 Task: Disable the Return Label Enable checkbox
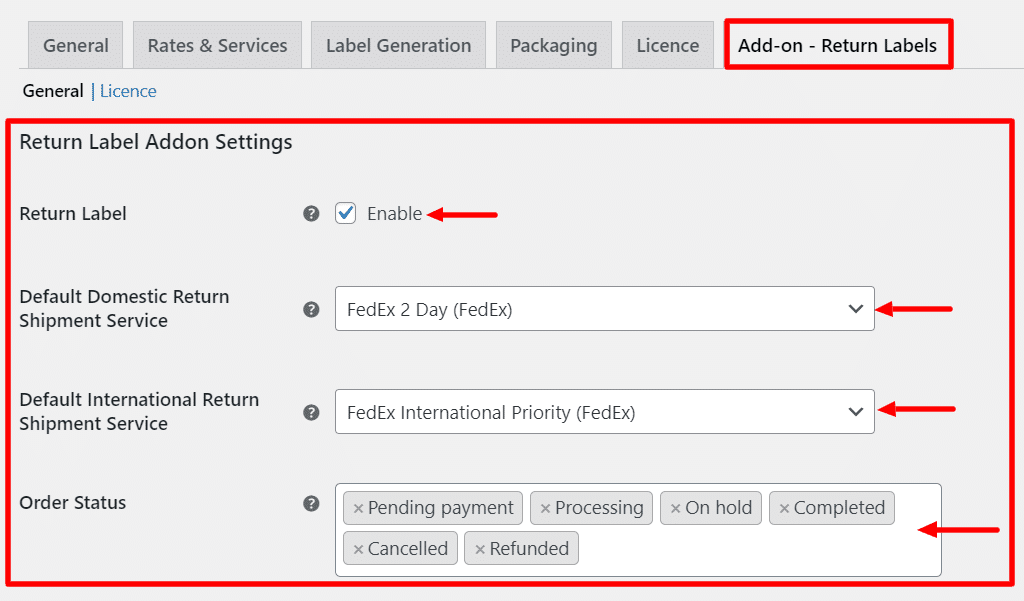click(x=345, y=213)
